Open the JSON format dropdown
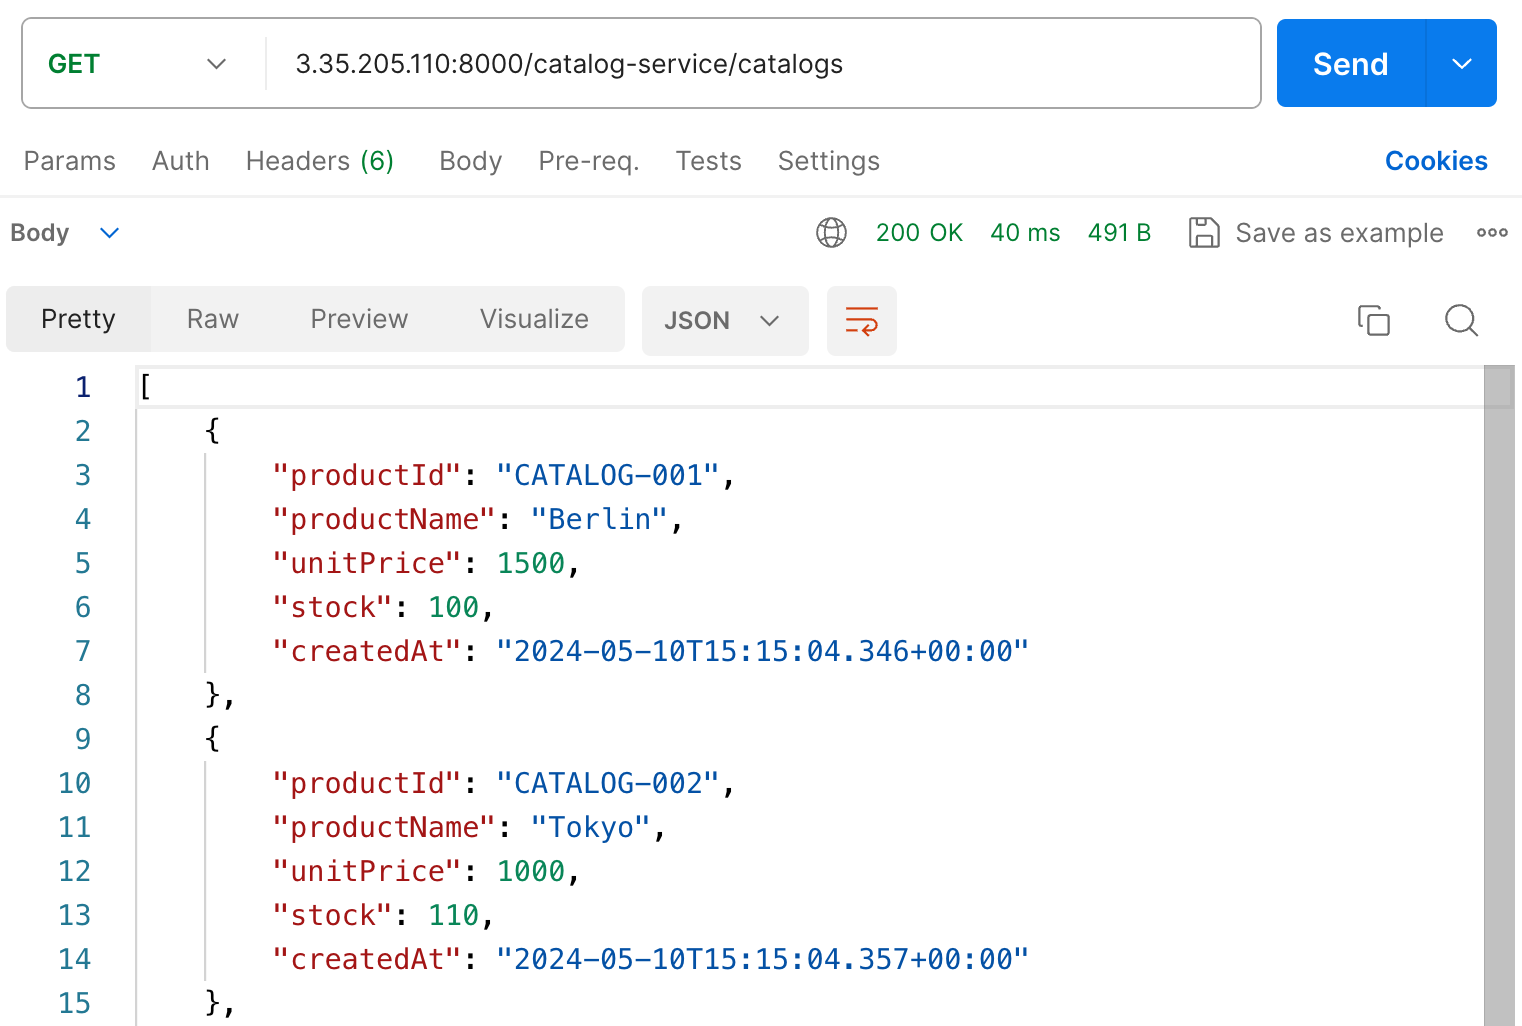This screenshot has height=1026, width=1522. (725, 321)
